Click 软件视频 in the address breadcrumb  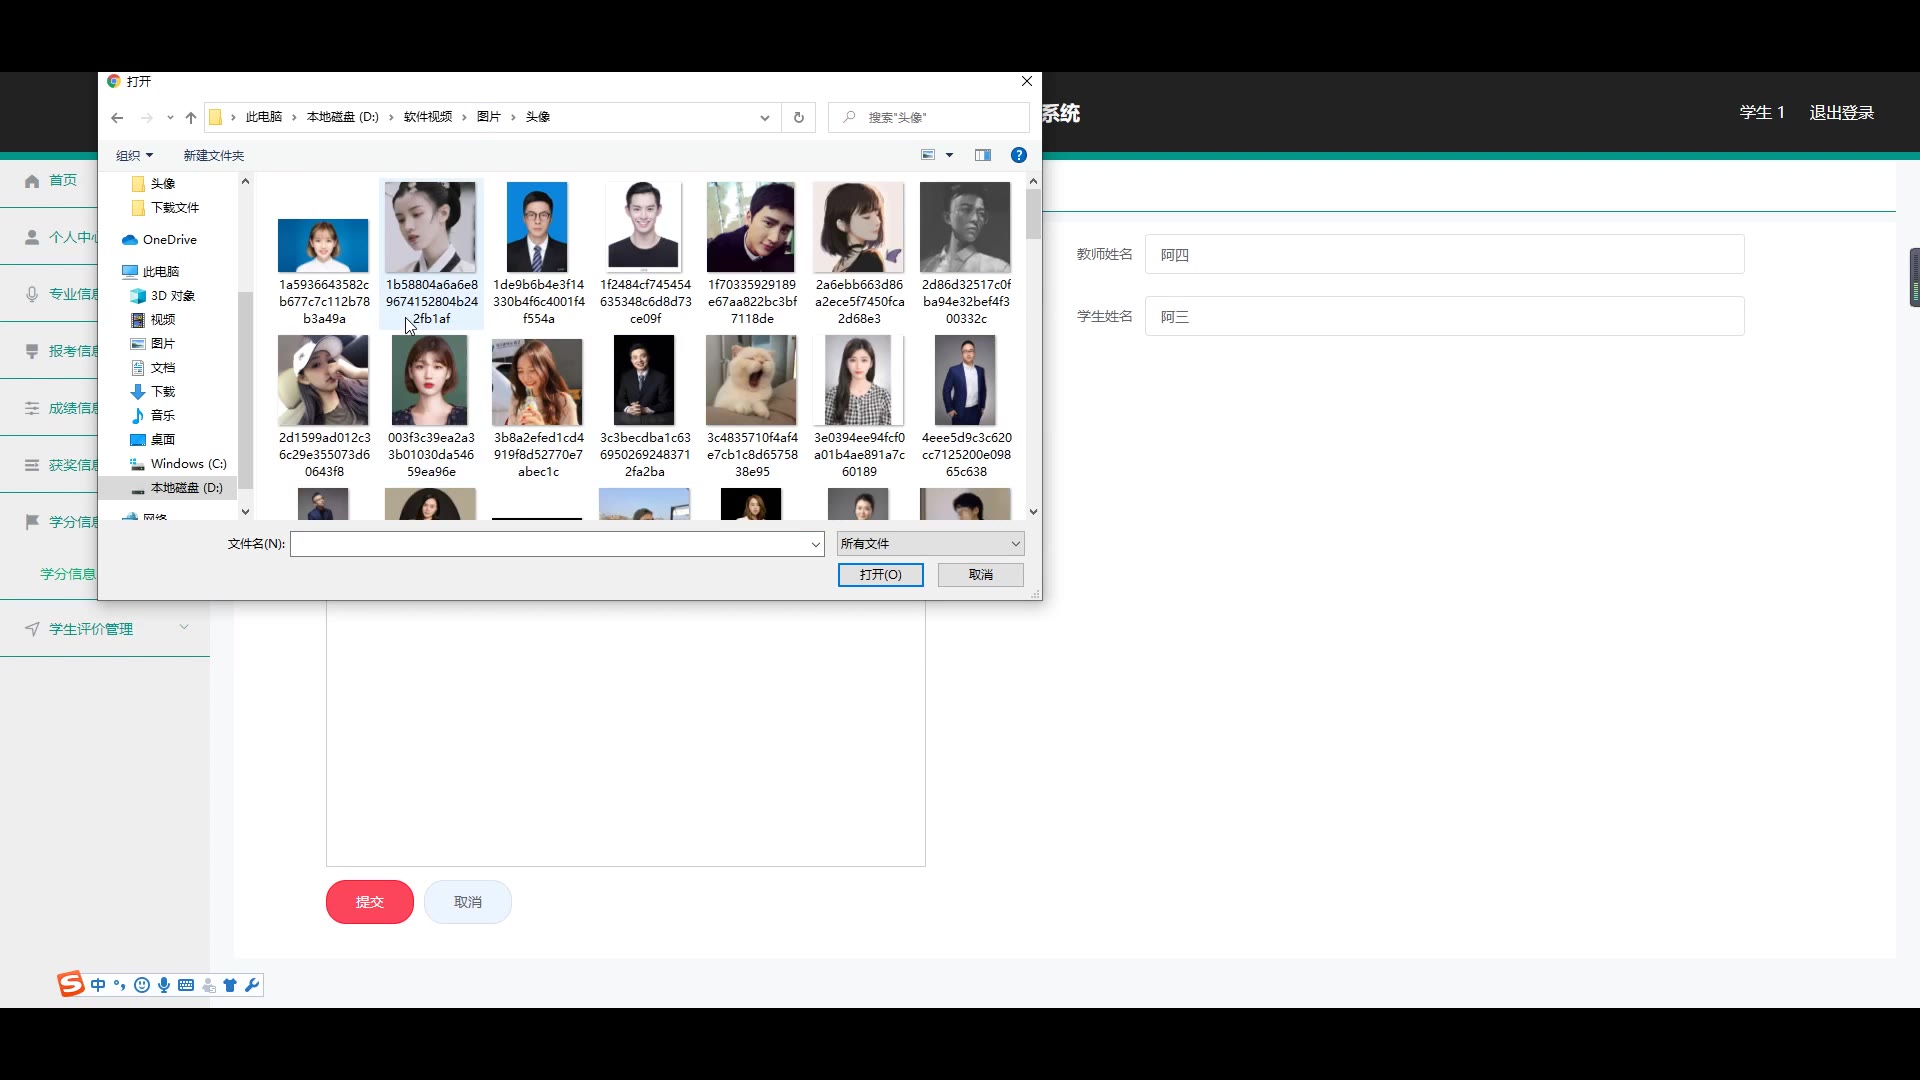coord(428,118)
